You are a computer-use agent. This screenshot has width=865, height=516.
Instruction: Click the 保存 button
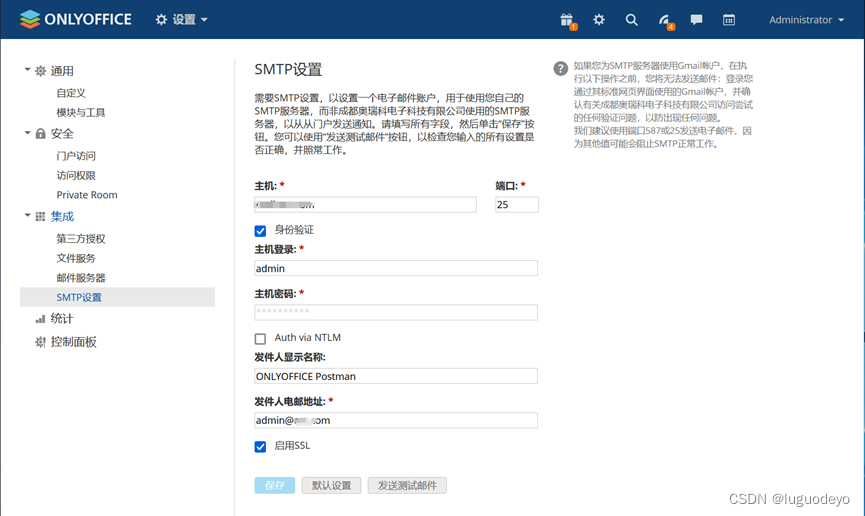pos(275,486)
